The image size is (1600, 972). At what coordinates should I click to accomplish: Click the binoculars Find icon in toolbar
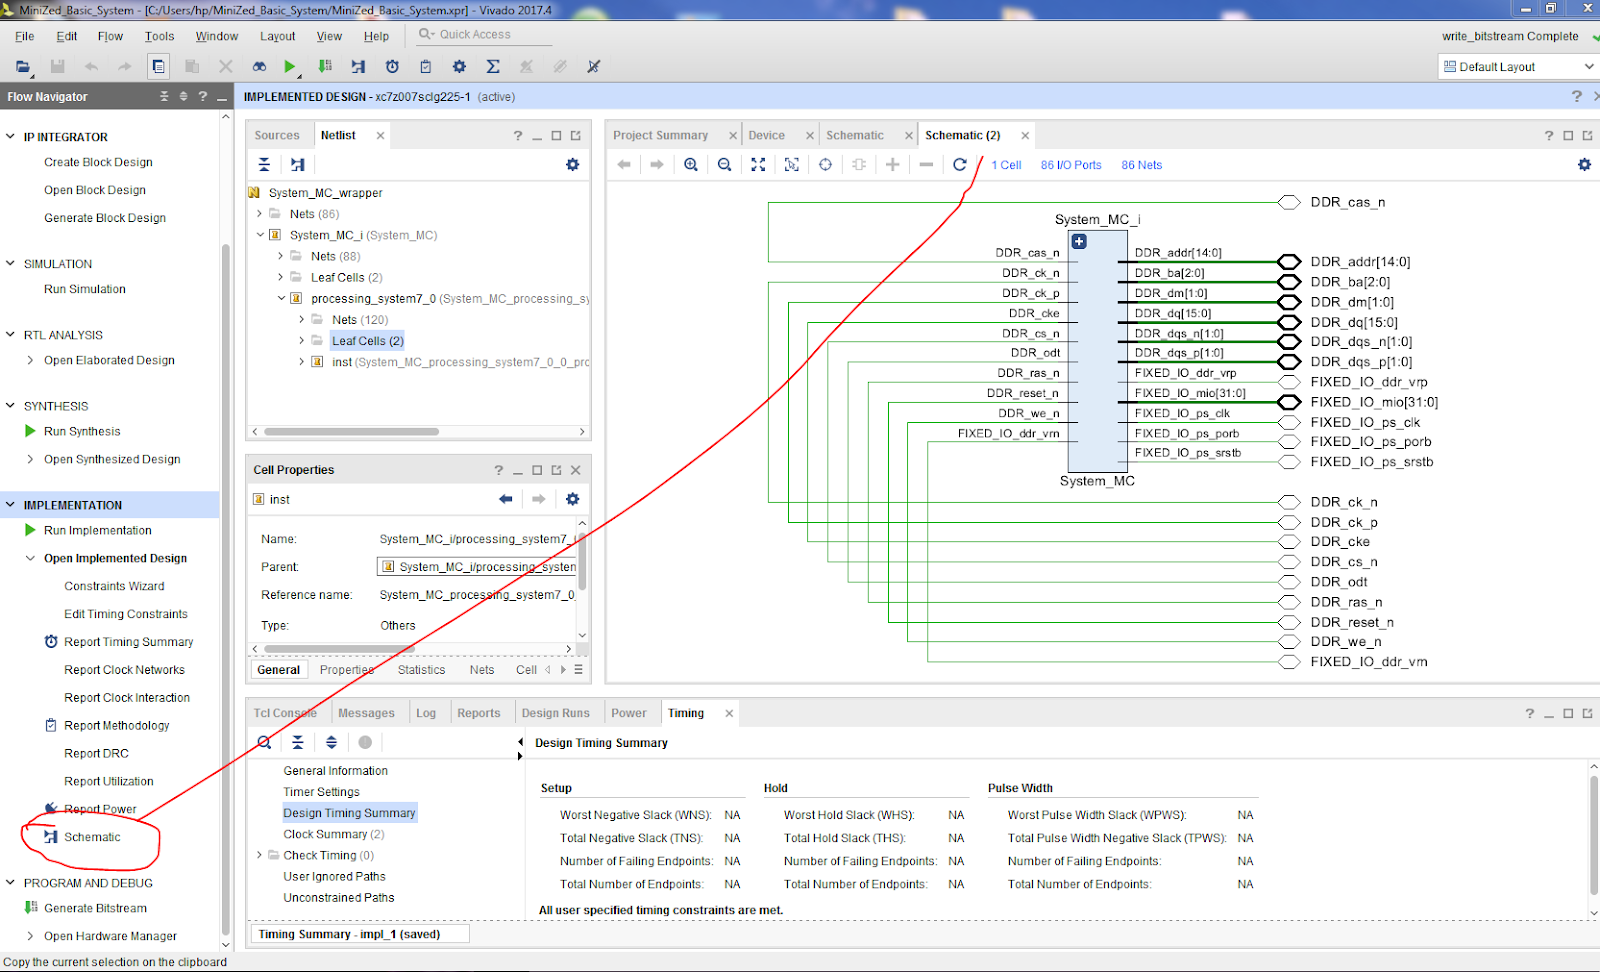pos(259,66)
